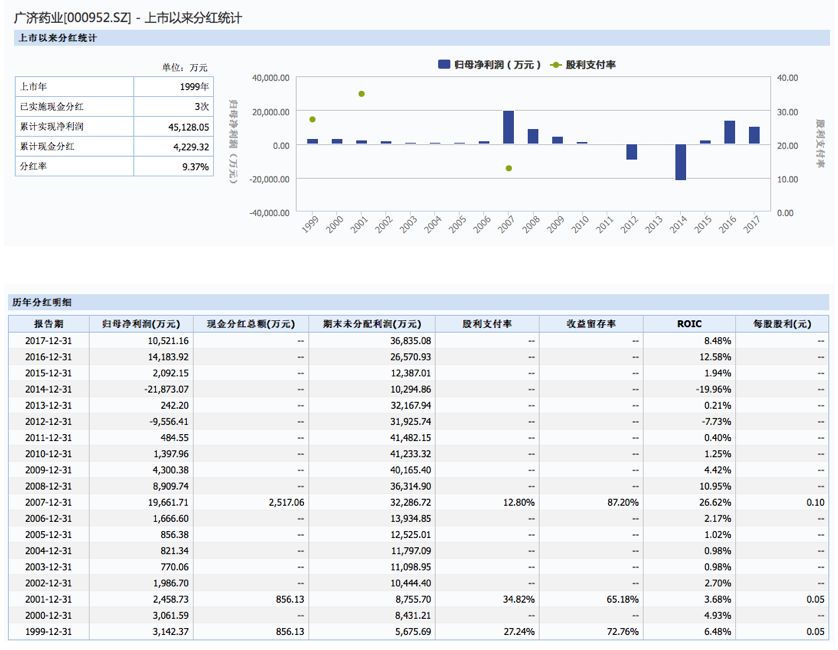Toggle the 股利支付率 legend green dot
Image resolution: width=838 pixels, height=650 pixels.
(556, 65)
